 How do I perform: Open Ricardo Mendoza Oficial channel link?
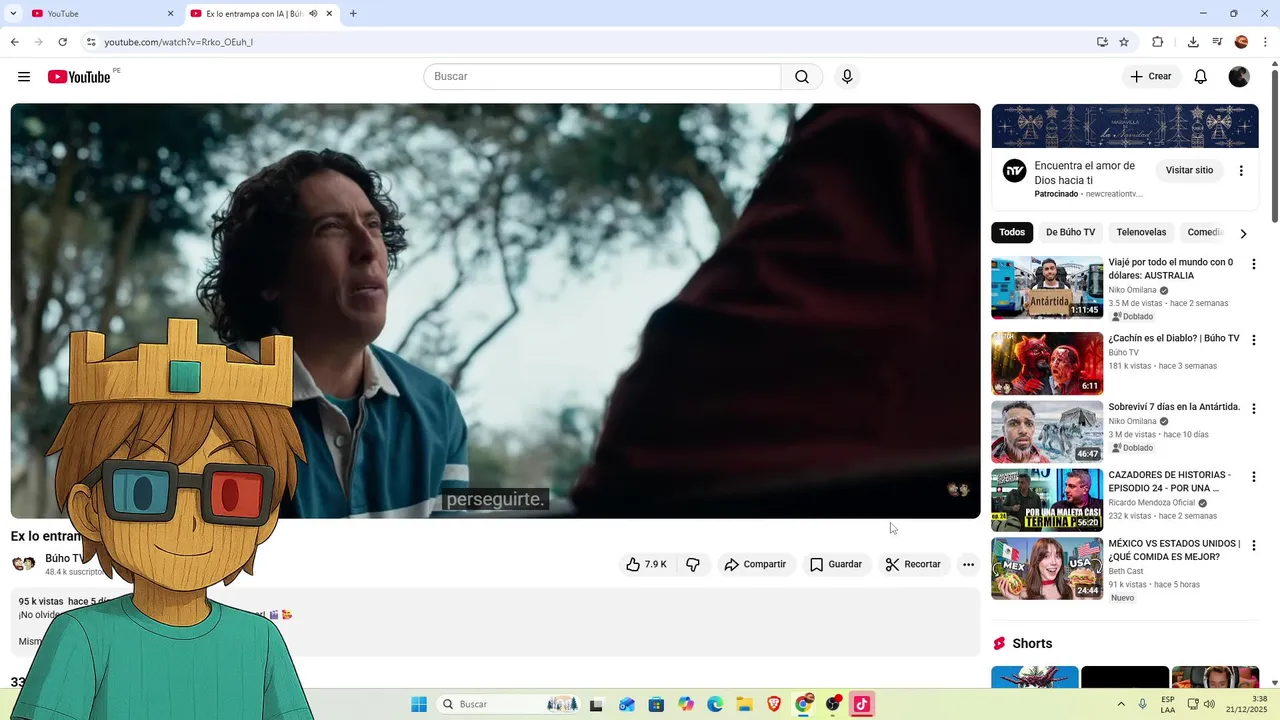tap(1151, 503)
